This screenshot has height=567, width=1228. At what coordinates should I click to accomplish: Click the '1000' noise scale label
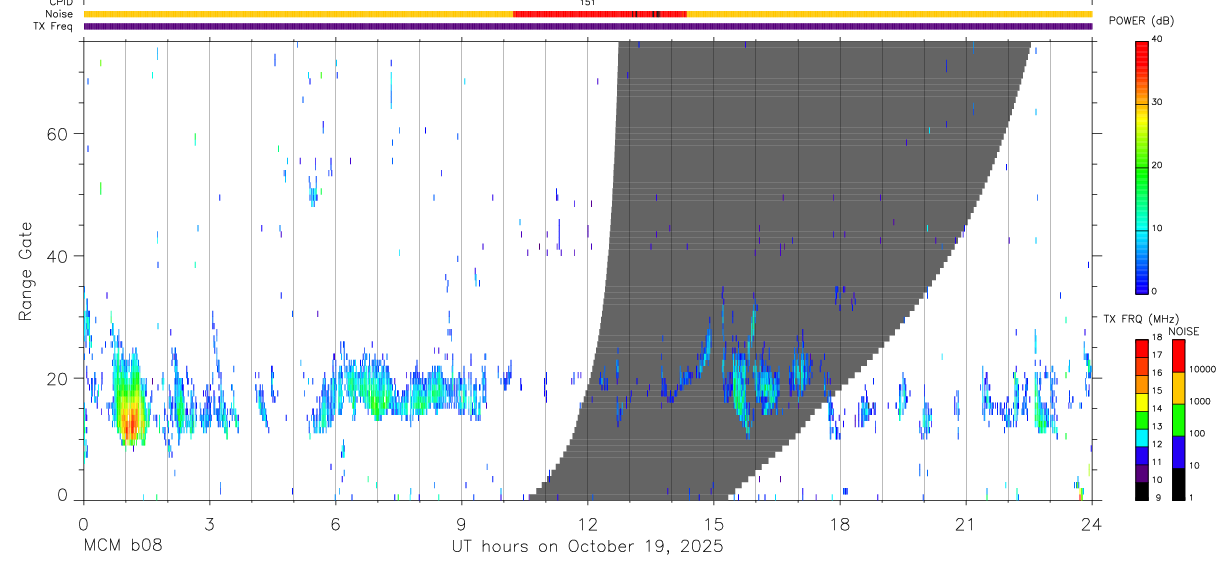(x=1198, y=401)
